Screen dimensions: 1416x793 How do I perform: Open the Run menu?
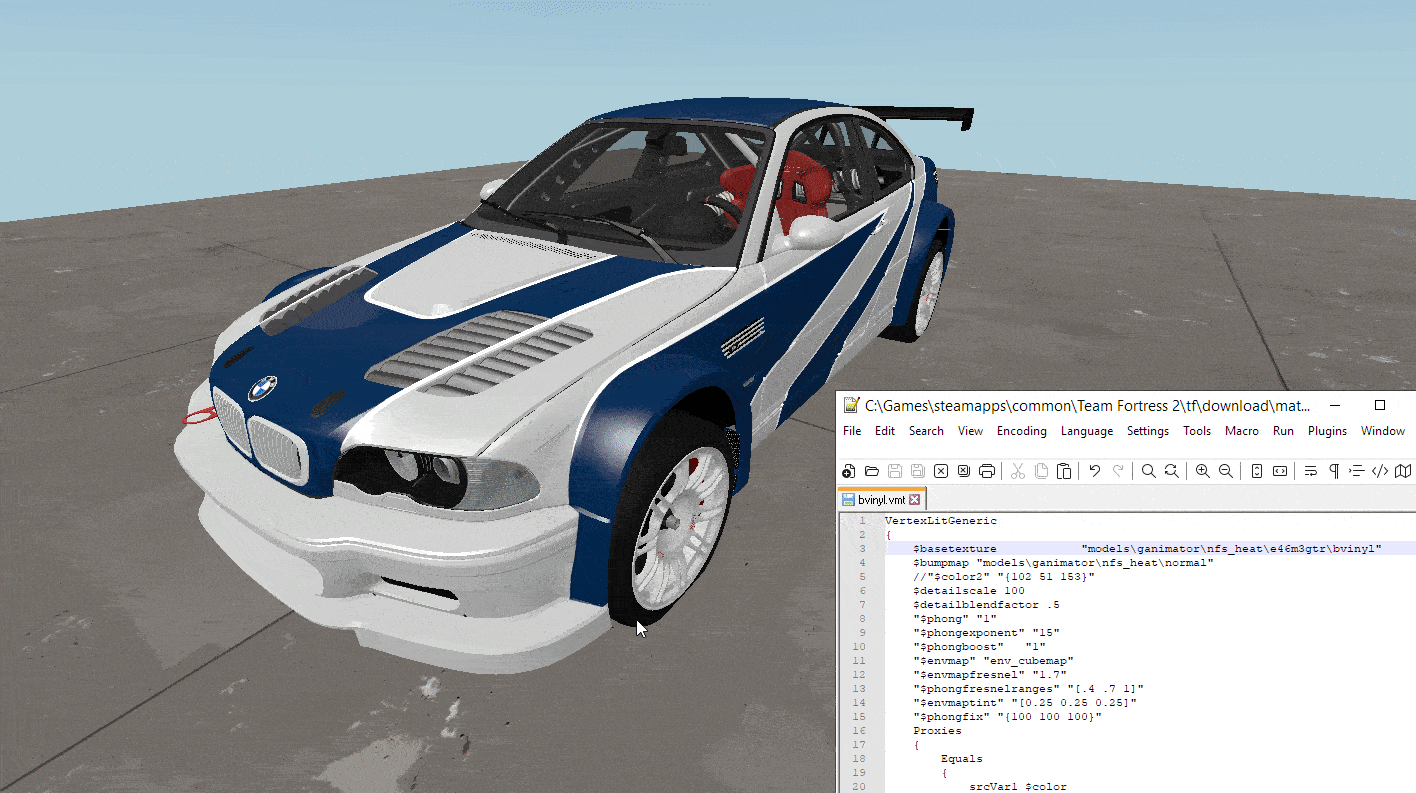(x=1283, y=431)
